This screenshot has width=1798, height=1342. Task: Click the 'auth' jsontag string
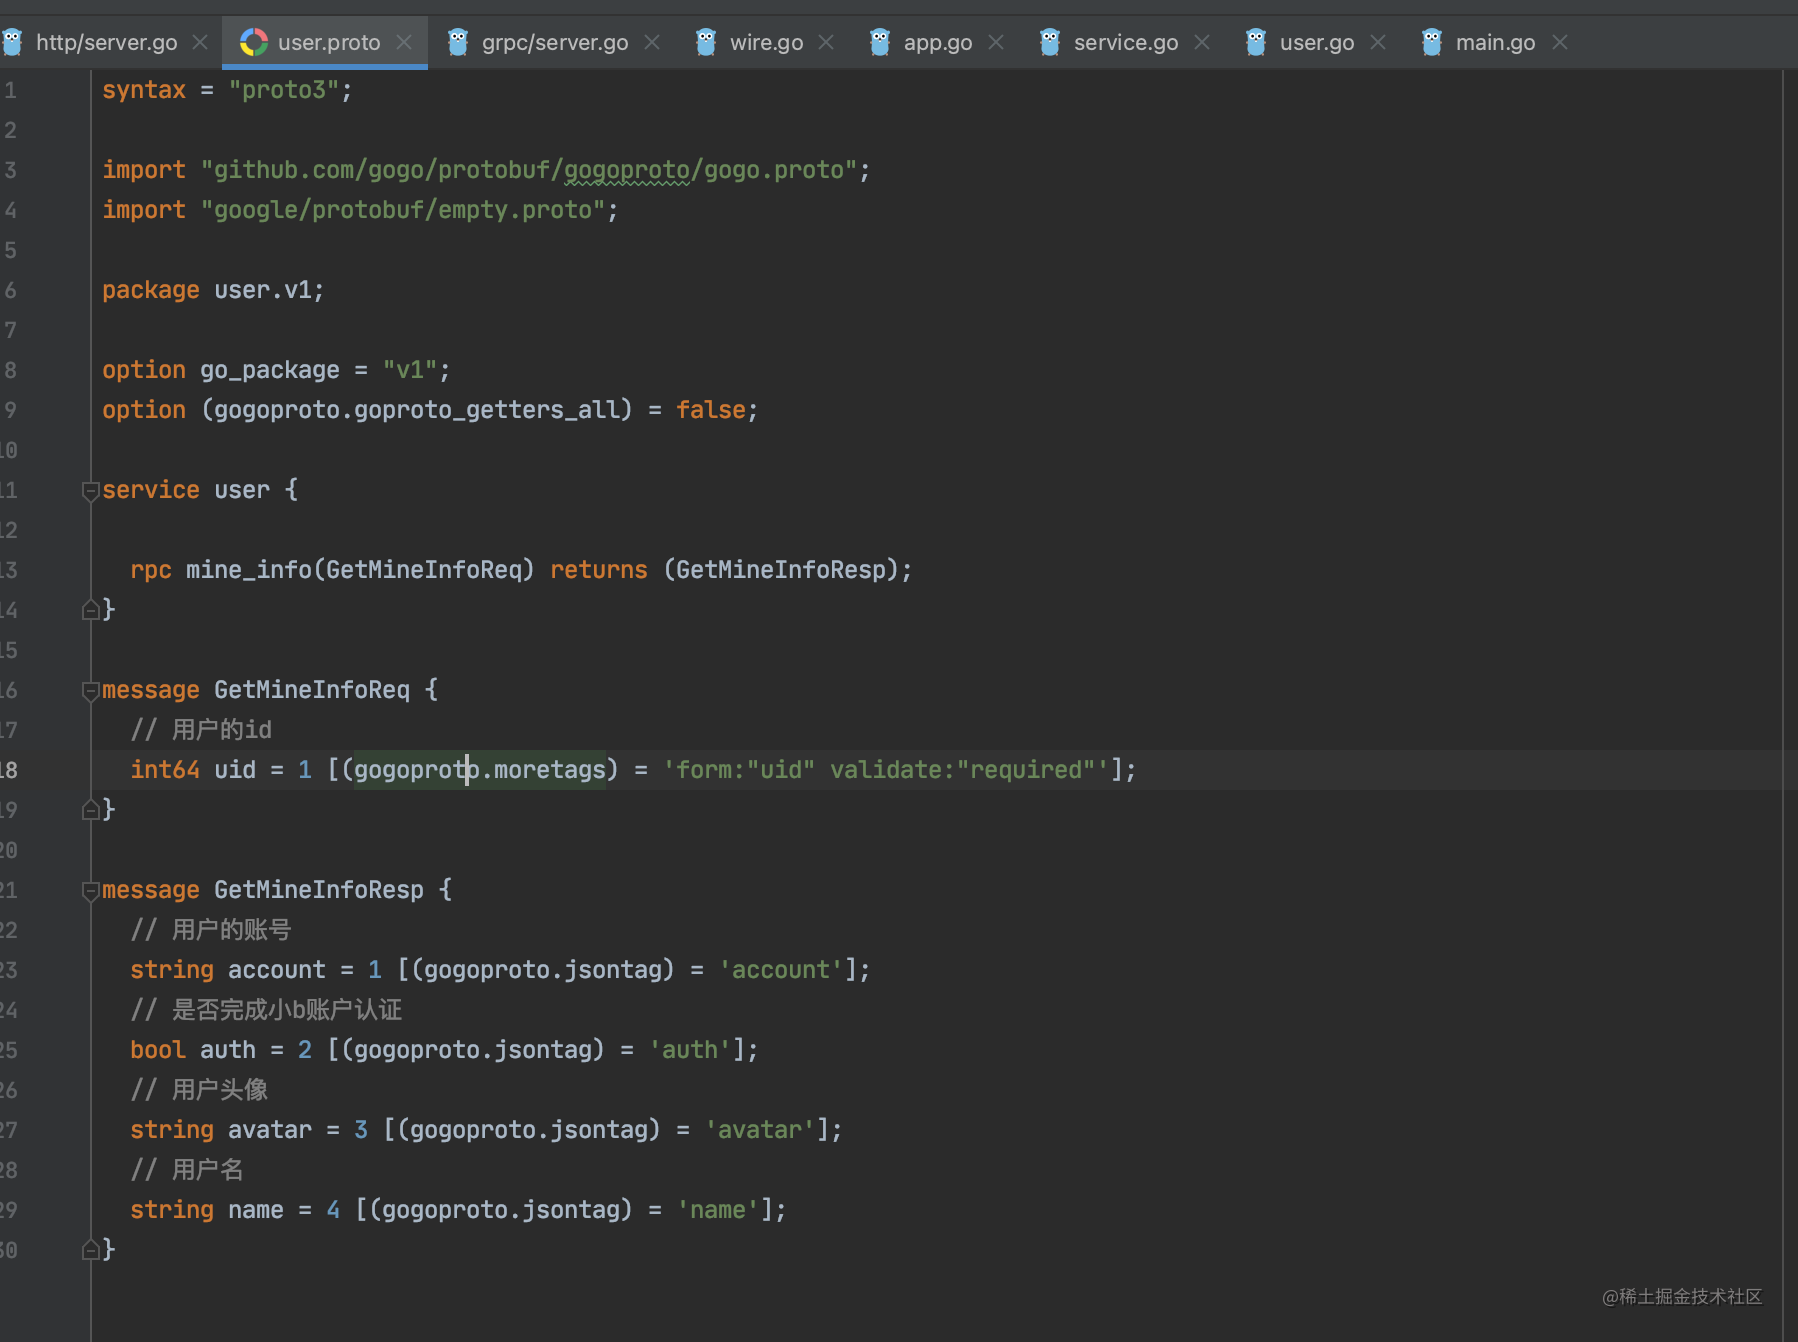point(690,1050)
